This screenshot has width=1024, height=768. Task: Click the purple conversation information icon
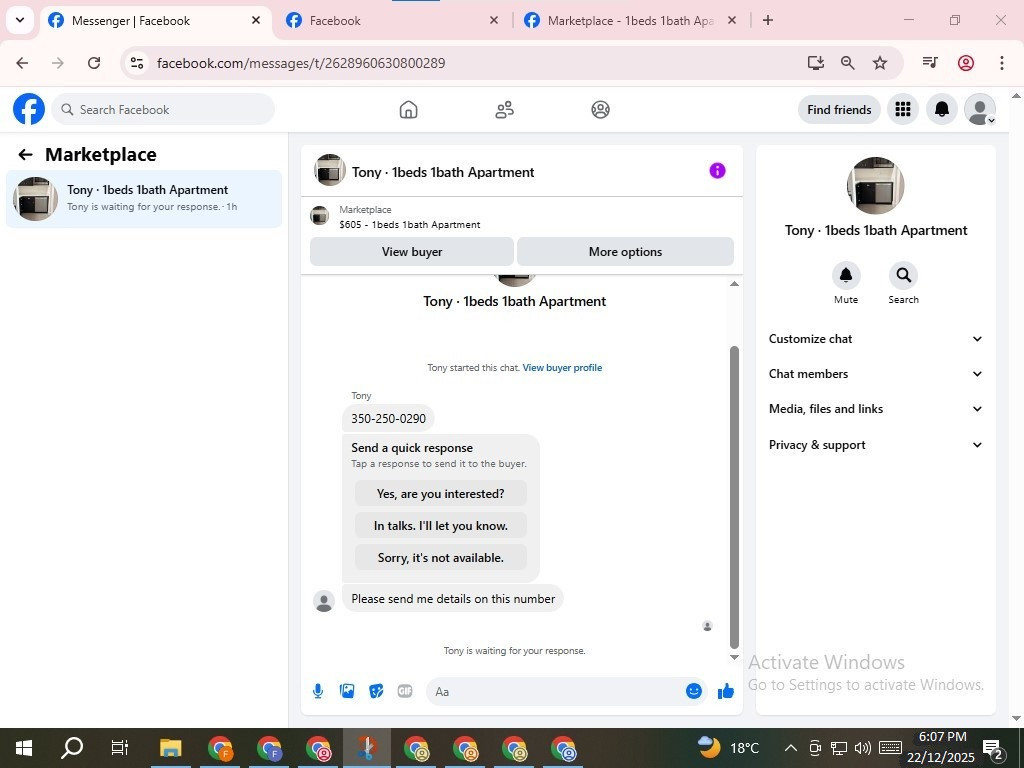(717, 170)
